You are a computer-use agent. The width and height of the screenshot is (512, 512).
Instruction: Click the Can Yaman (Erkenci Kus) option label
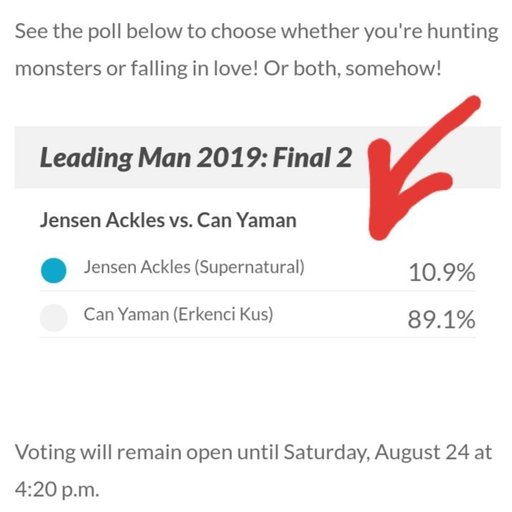(178, 314)
